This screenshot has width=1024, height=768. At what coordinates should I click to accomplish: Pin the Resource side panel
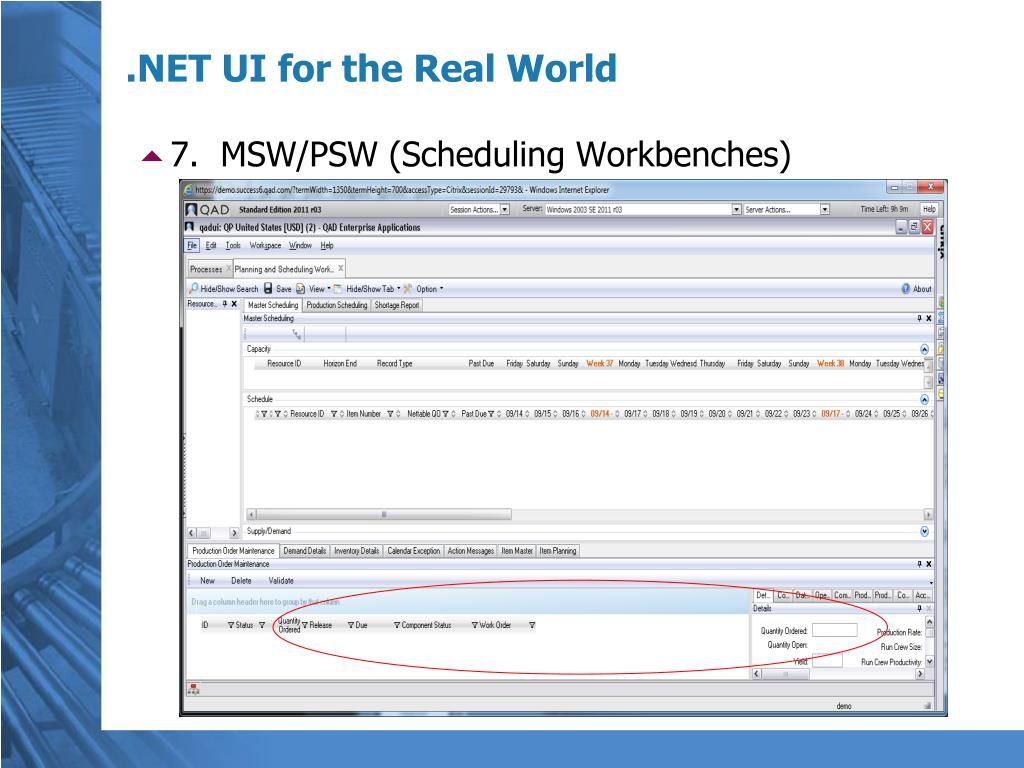click(x=225, y=304)
